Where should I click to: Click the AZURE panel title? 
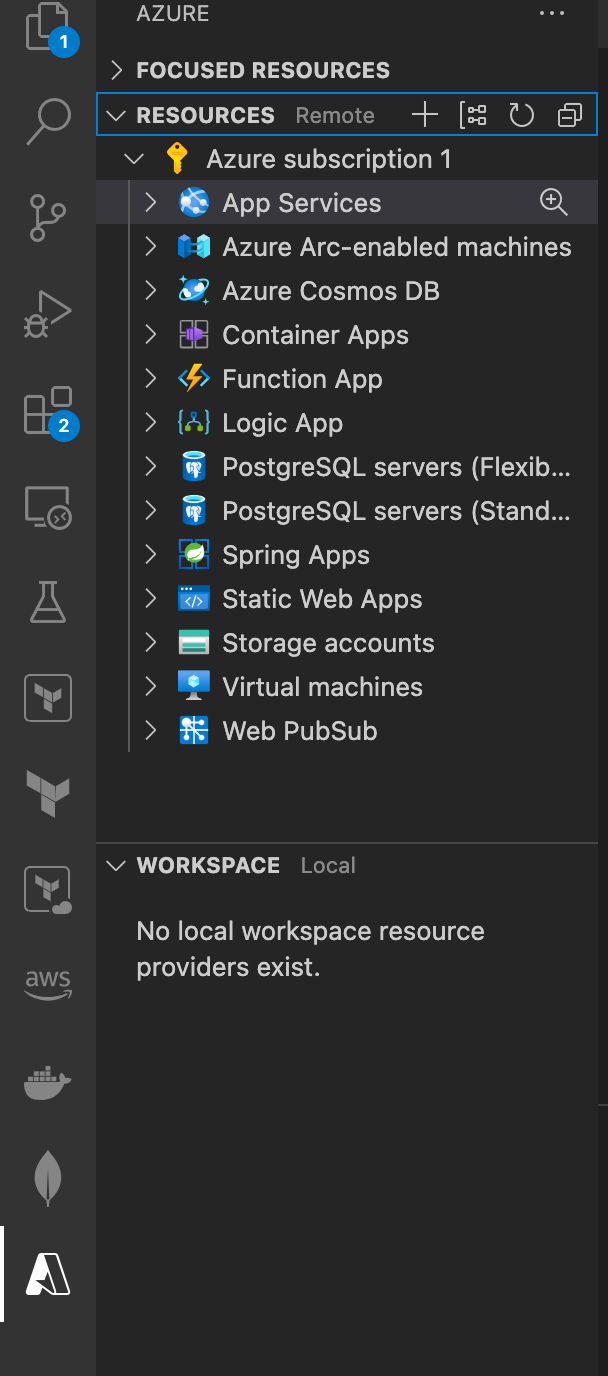coord(173,14)
